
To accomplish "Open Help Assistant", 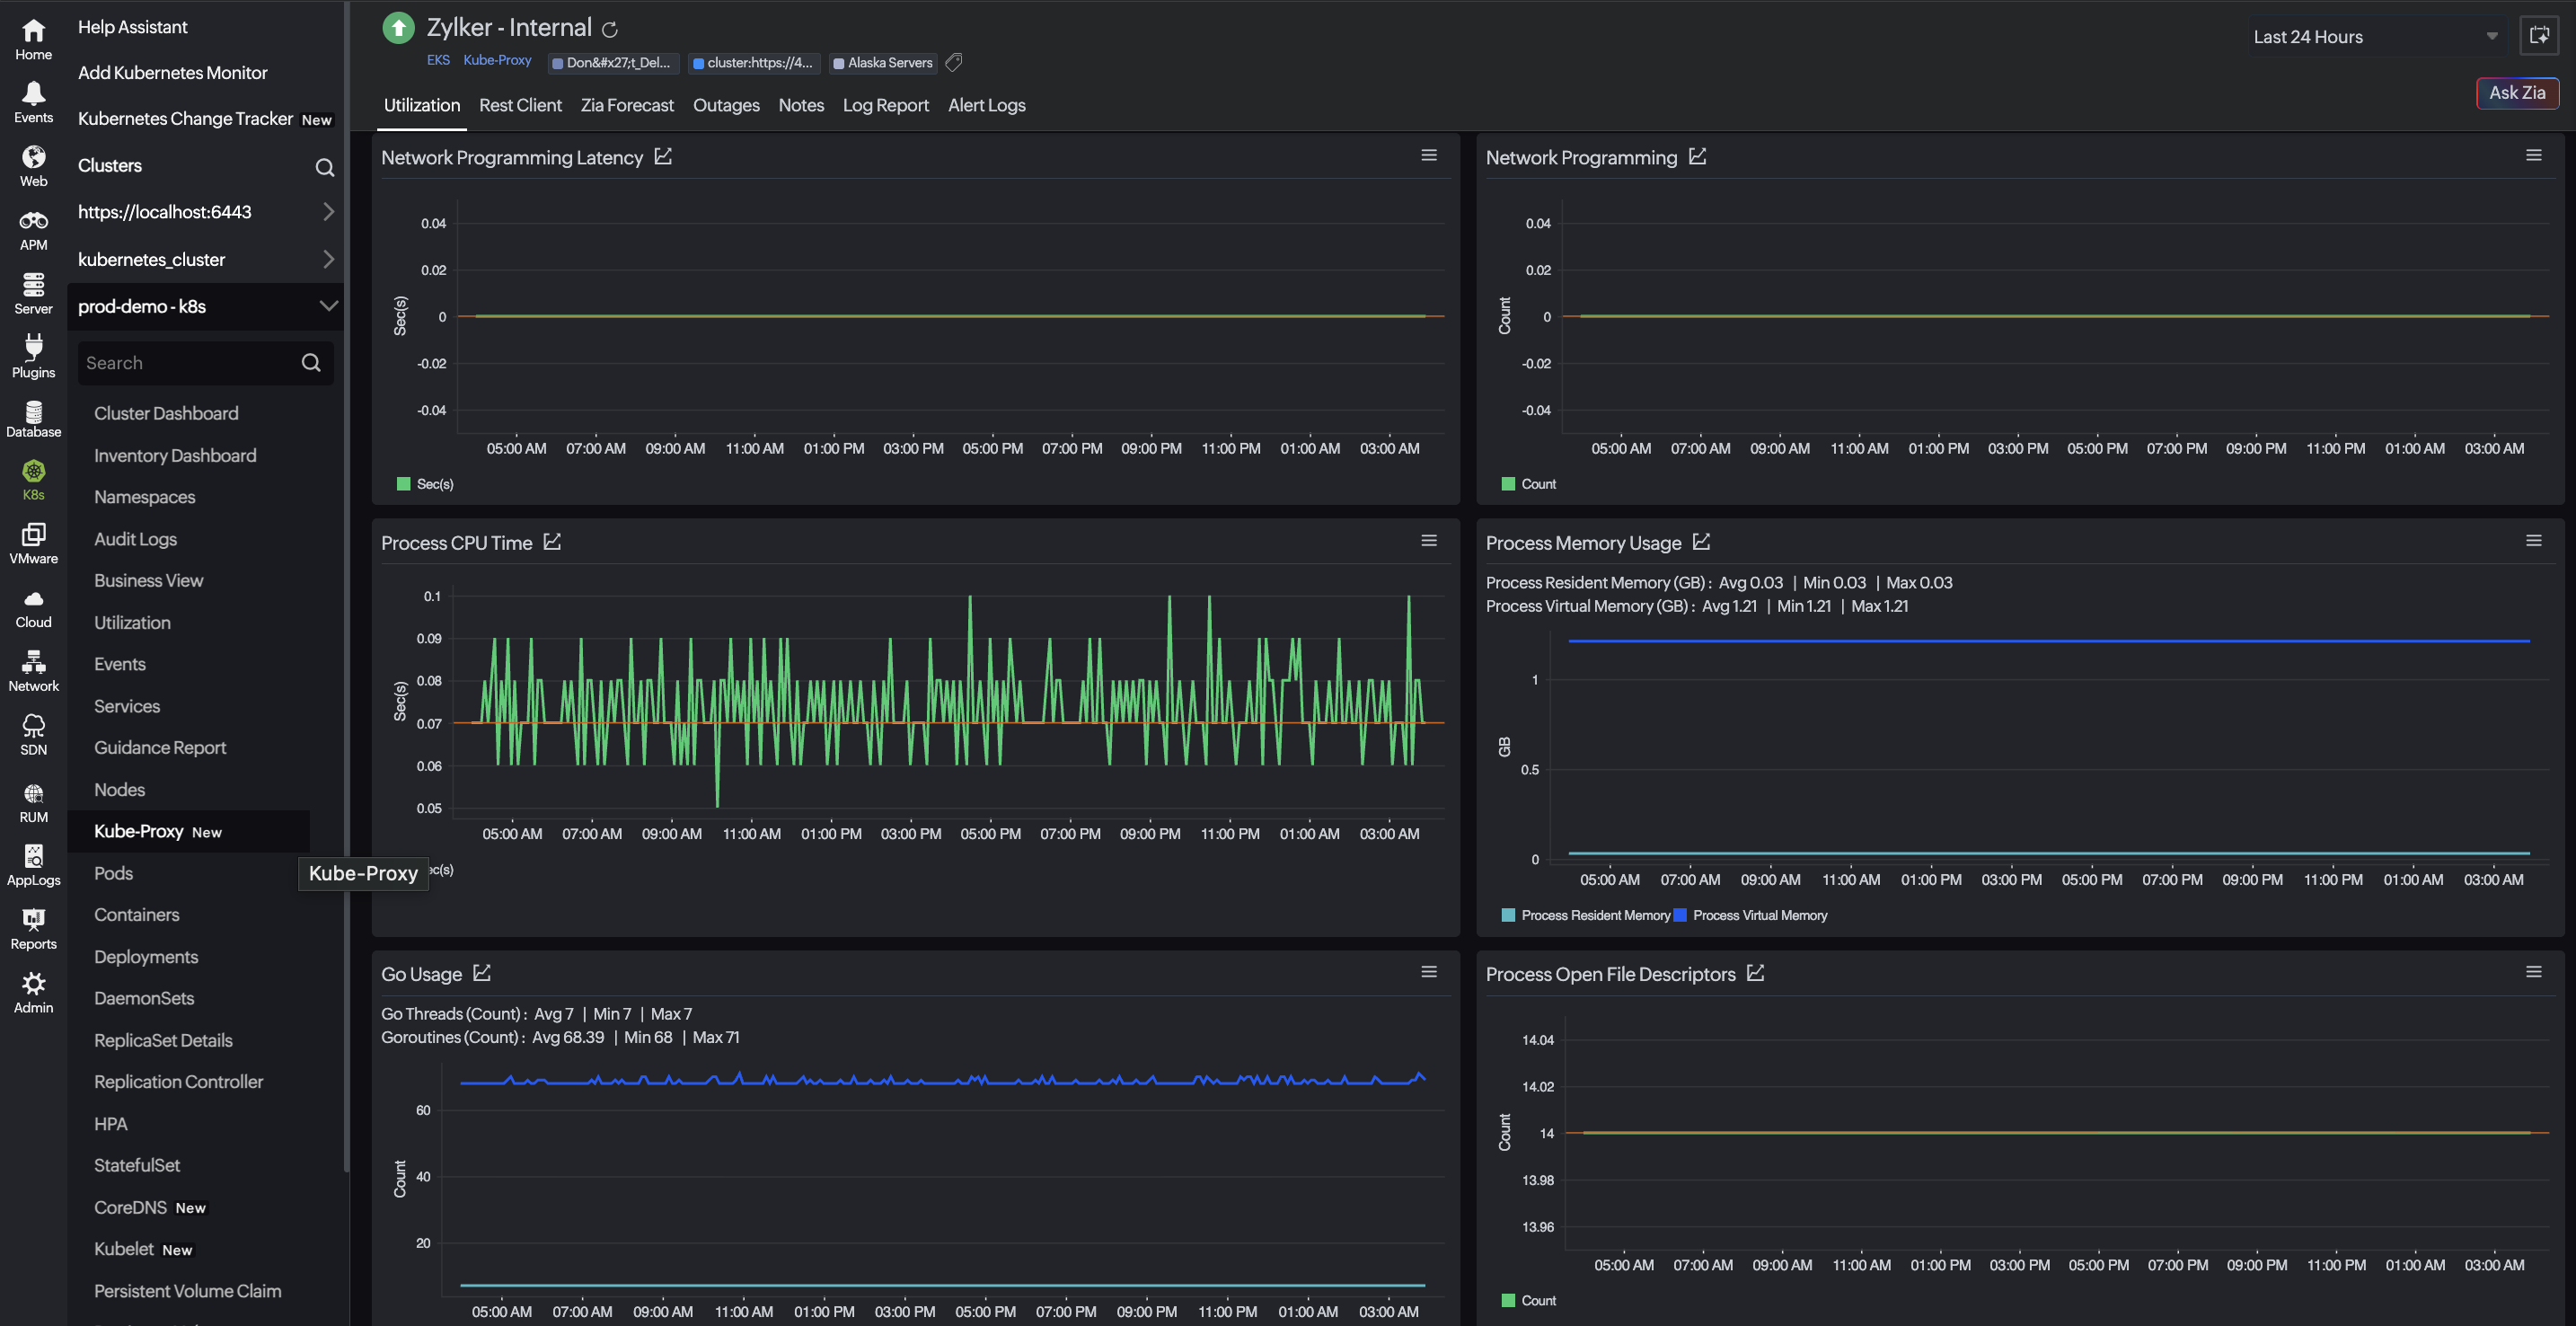I will click(x=133, y=27).
